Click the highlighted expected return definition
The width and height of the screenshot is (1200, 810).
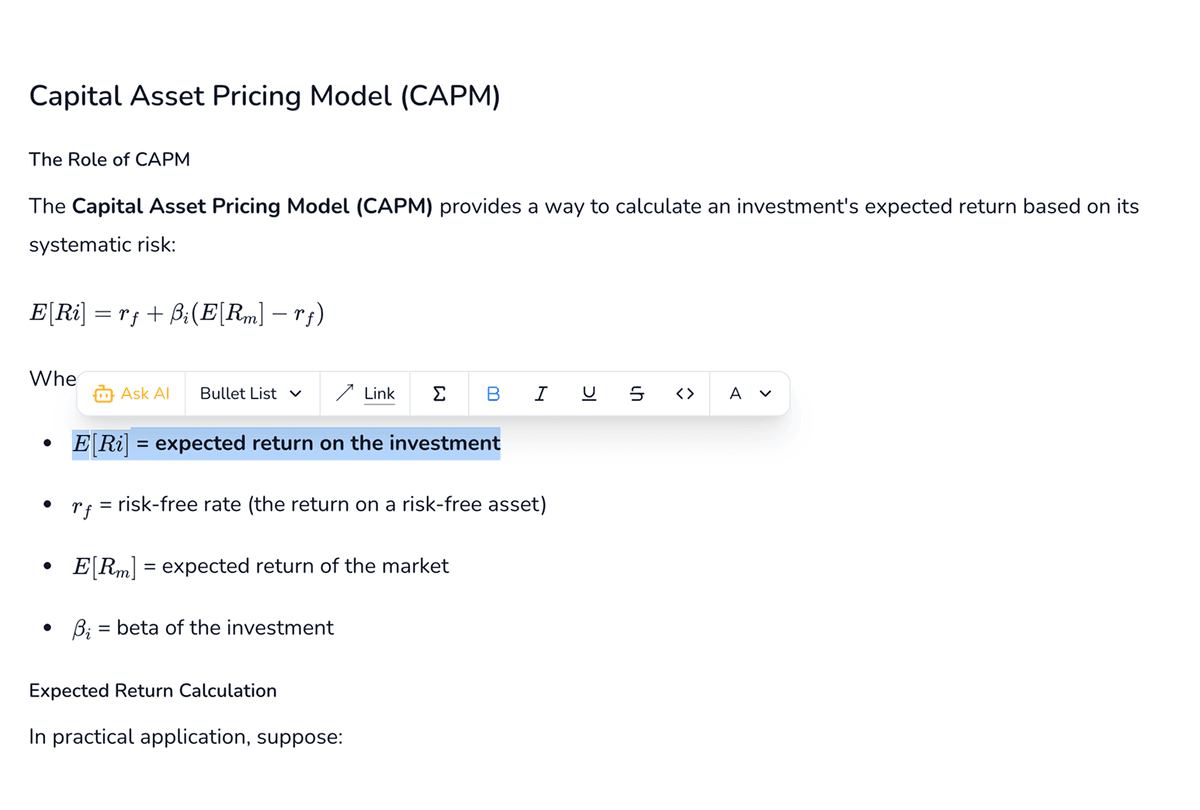pyautogui.click(x=285, y=443)
